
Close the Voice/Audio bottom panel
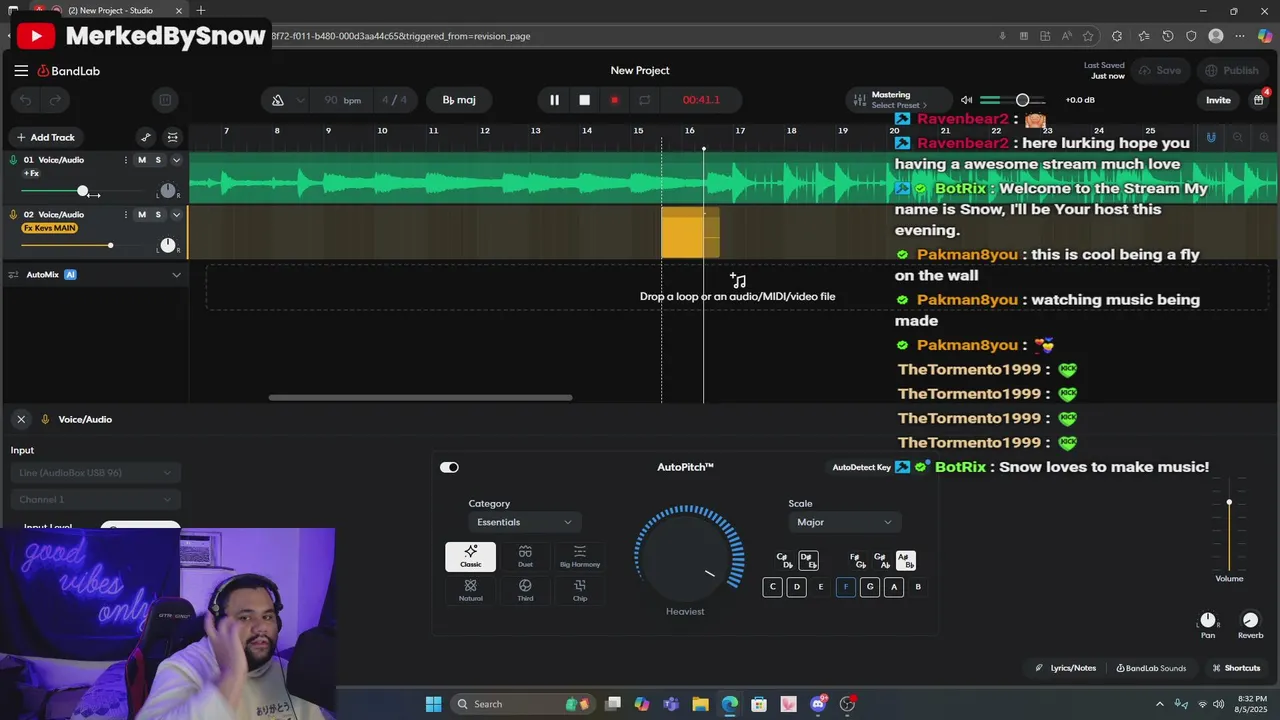click(x=21, y=419)
